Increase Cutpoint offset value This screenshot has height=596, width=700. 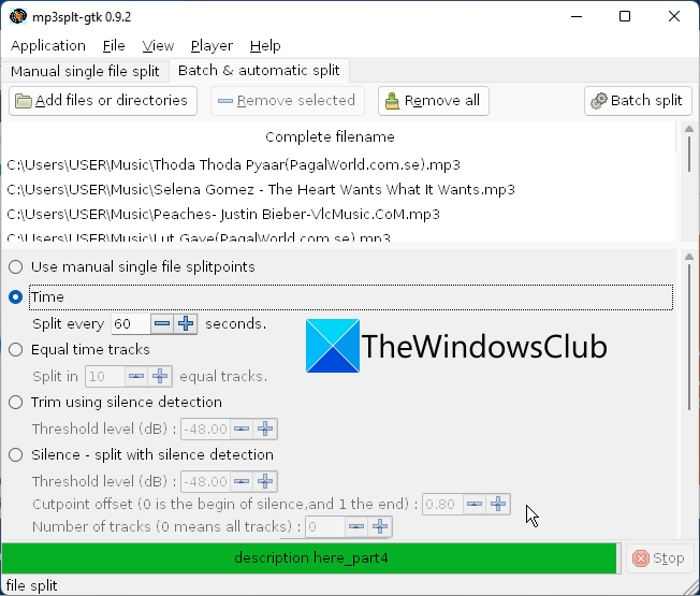point(498,504)
